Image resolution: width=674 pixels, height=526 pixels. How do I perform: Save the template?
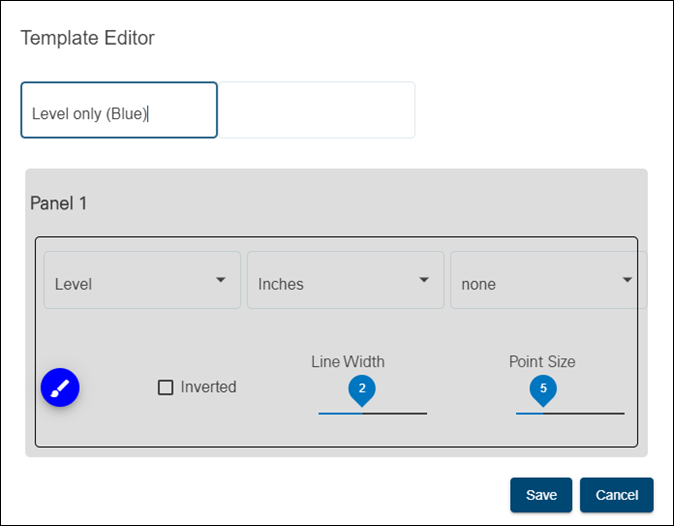coord(541,495)
